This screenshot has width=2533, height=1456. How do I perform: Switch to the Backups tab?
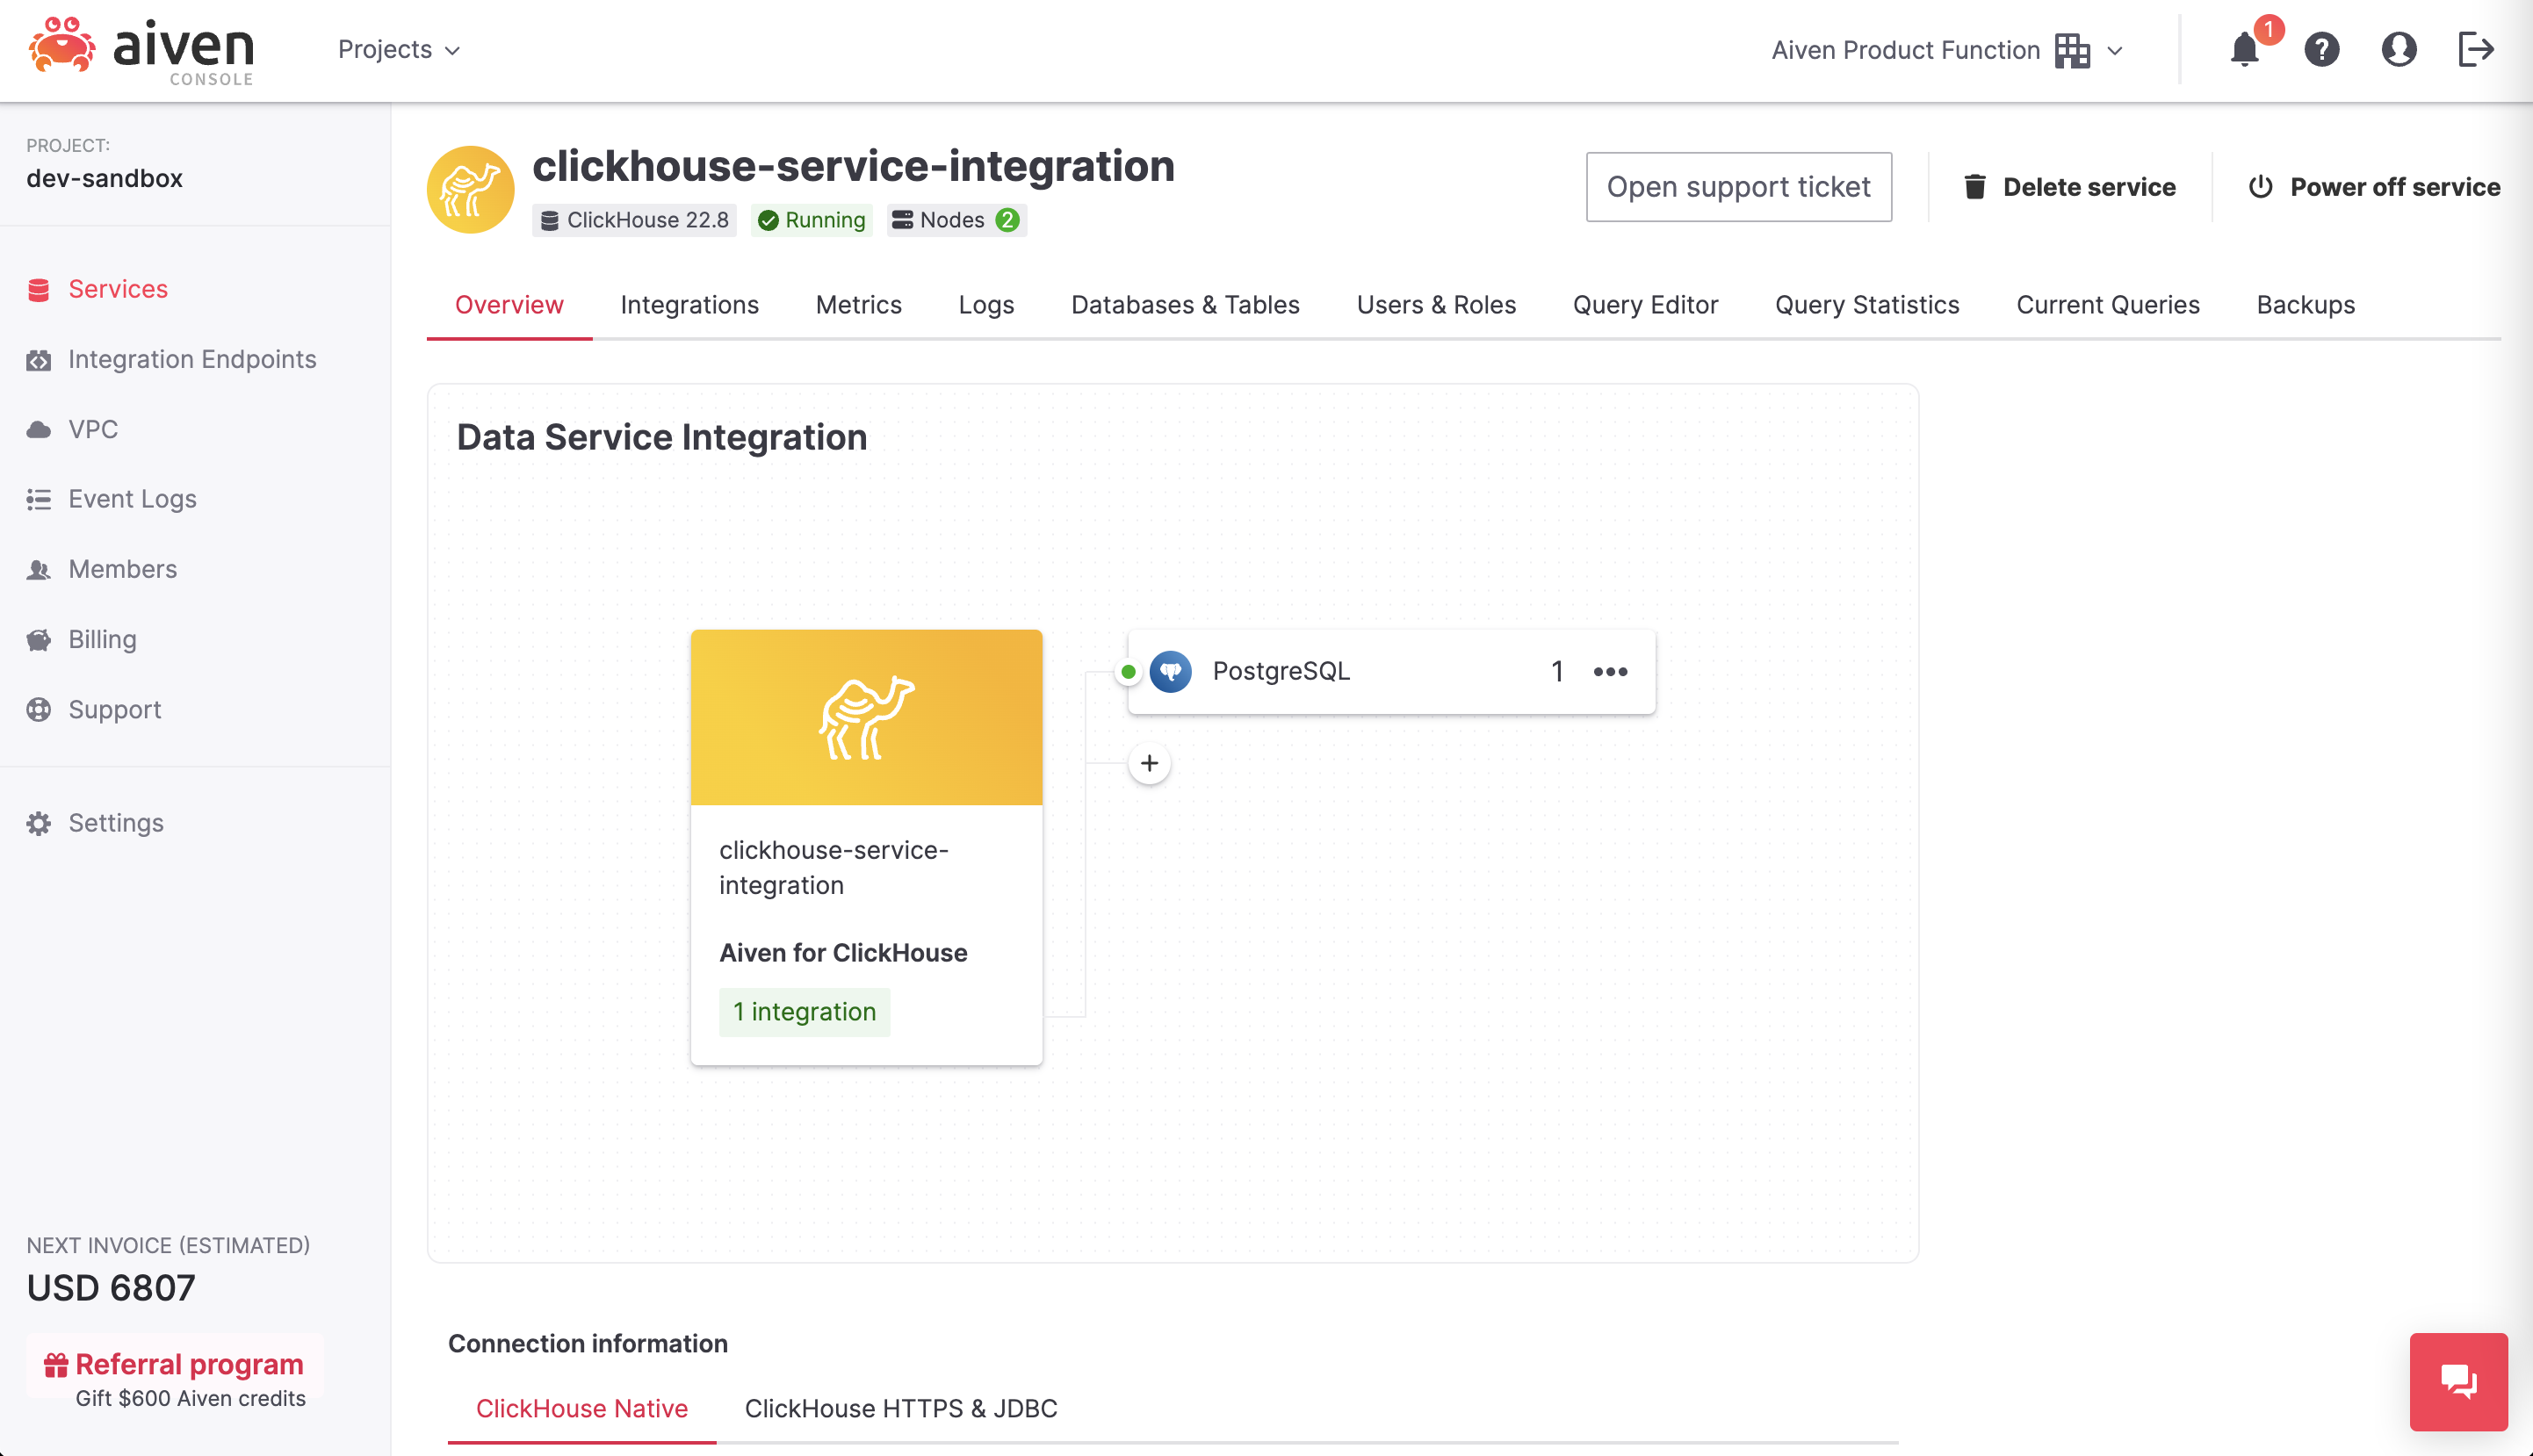[2305, 305]
